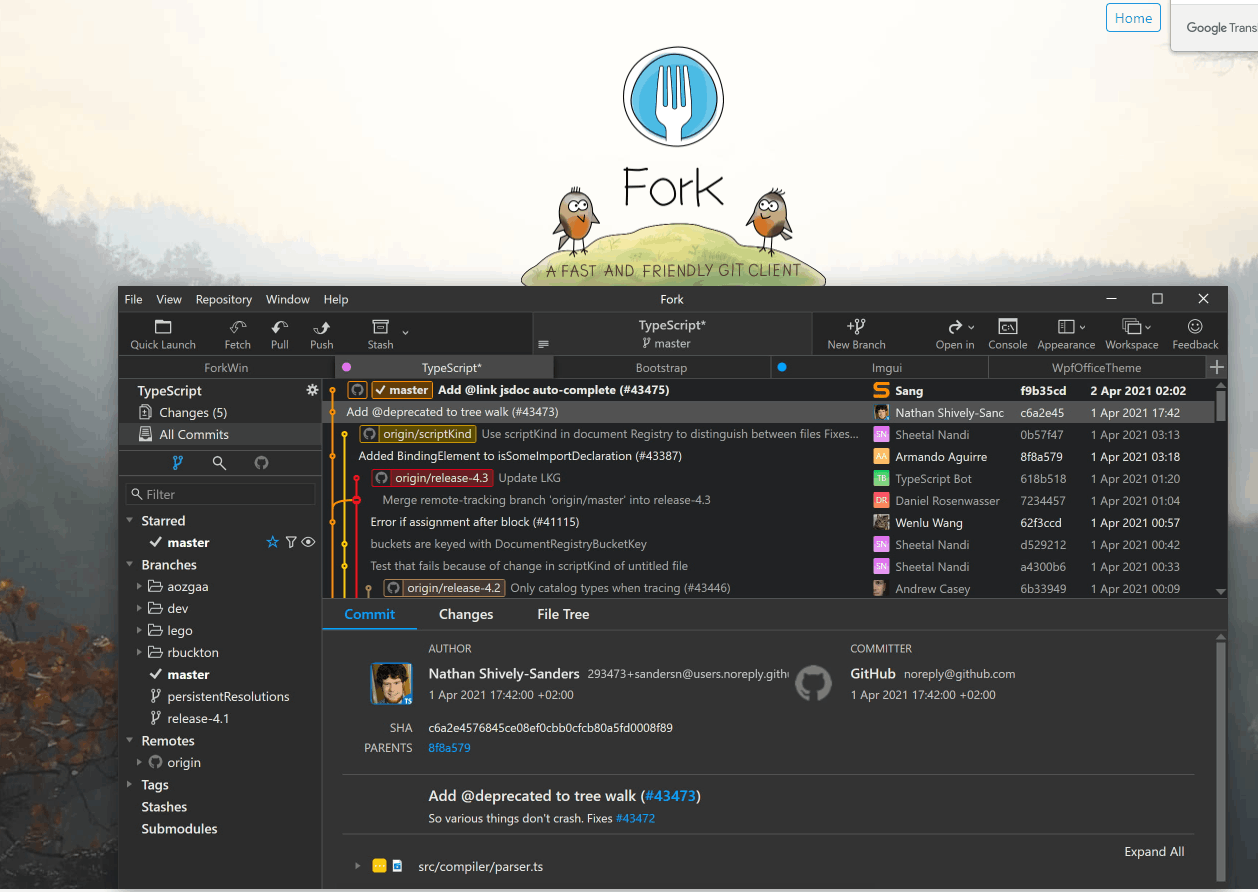Click Nathan Shively-Sanders author avatar in details
The height and width of the screenshot is (892, 1258).
point(392,684)
